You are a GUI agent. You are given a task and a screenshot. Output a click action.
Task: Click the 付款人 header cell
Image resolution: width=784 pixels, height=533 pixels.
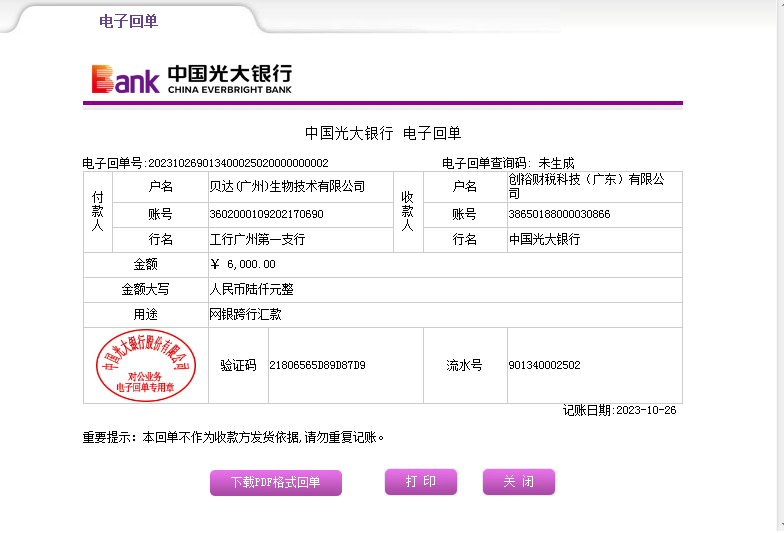coord(98,212)
